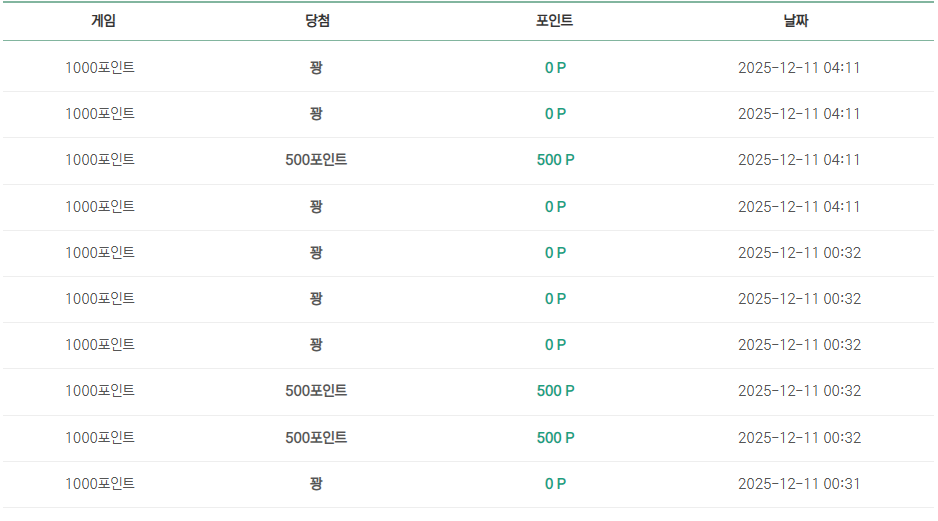Click the 게임 column header

[103, 21]
